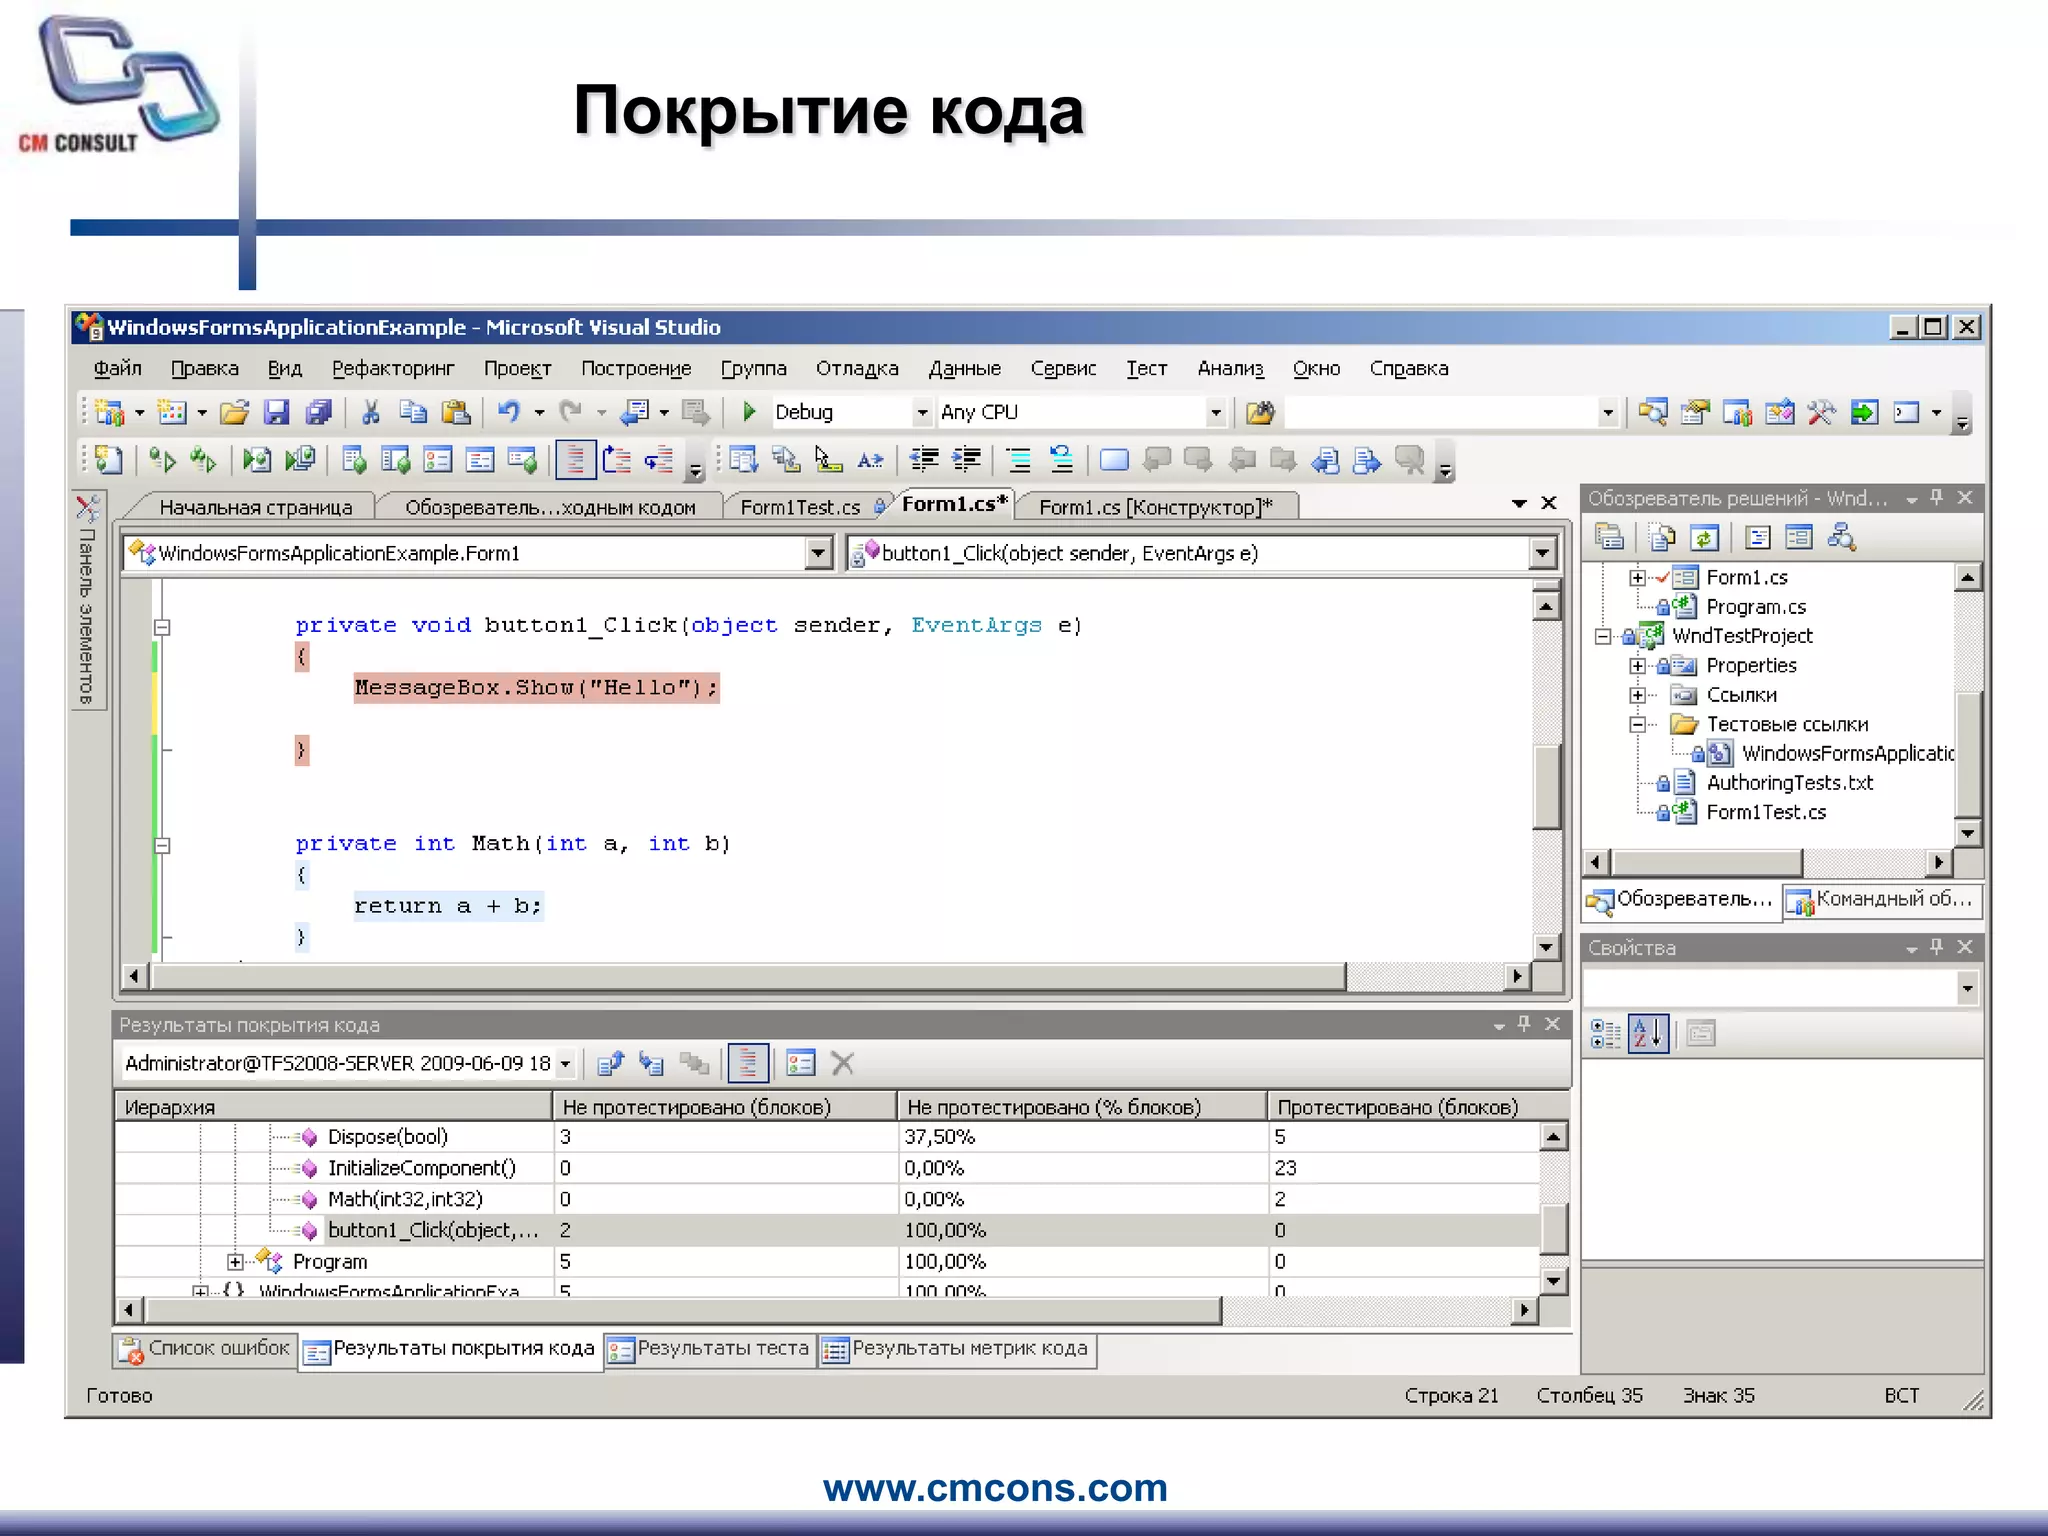Screen dimensions: 2048x1536
Task: Expand Program node in coverage results
Action: [235, 1262]
